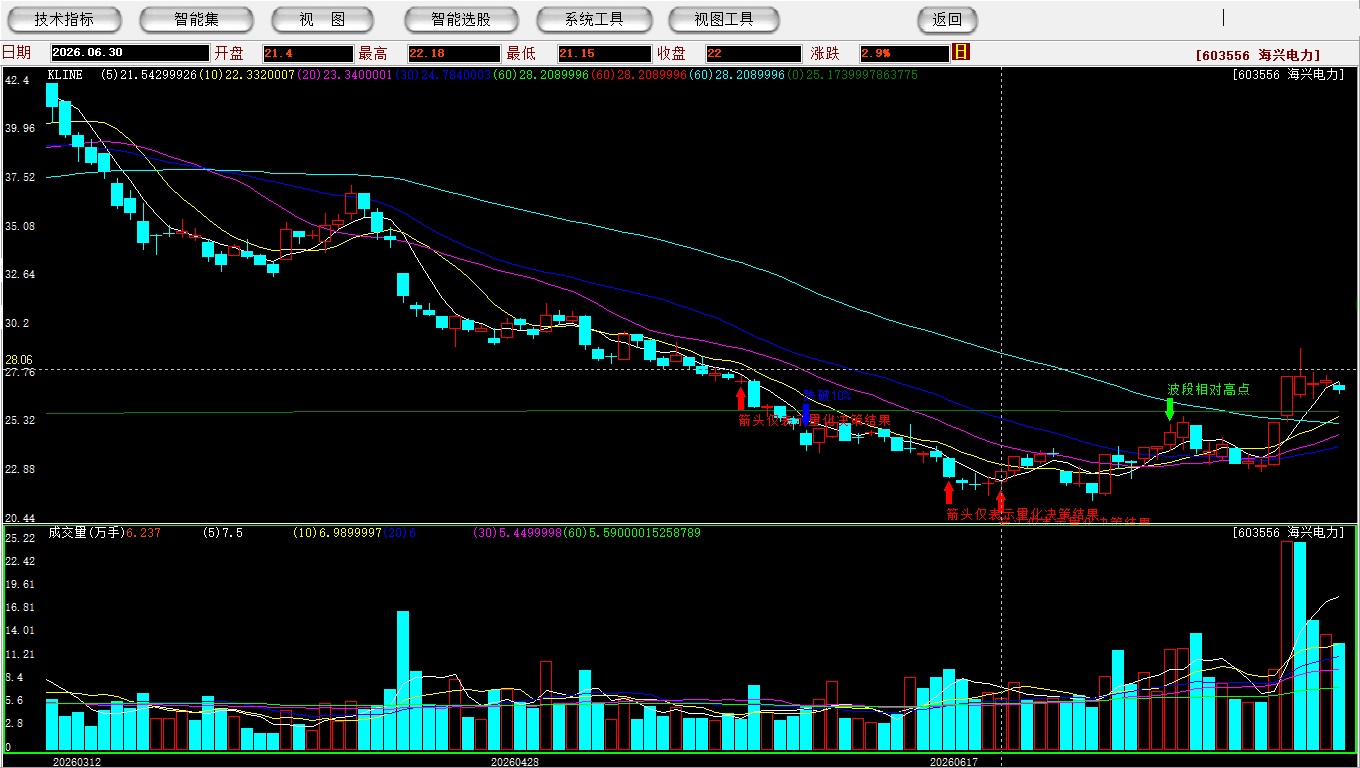Select the 收盘 field showing 22
Image resolution: width=1360 pixels, height=768 pixels.
(753, 53)
